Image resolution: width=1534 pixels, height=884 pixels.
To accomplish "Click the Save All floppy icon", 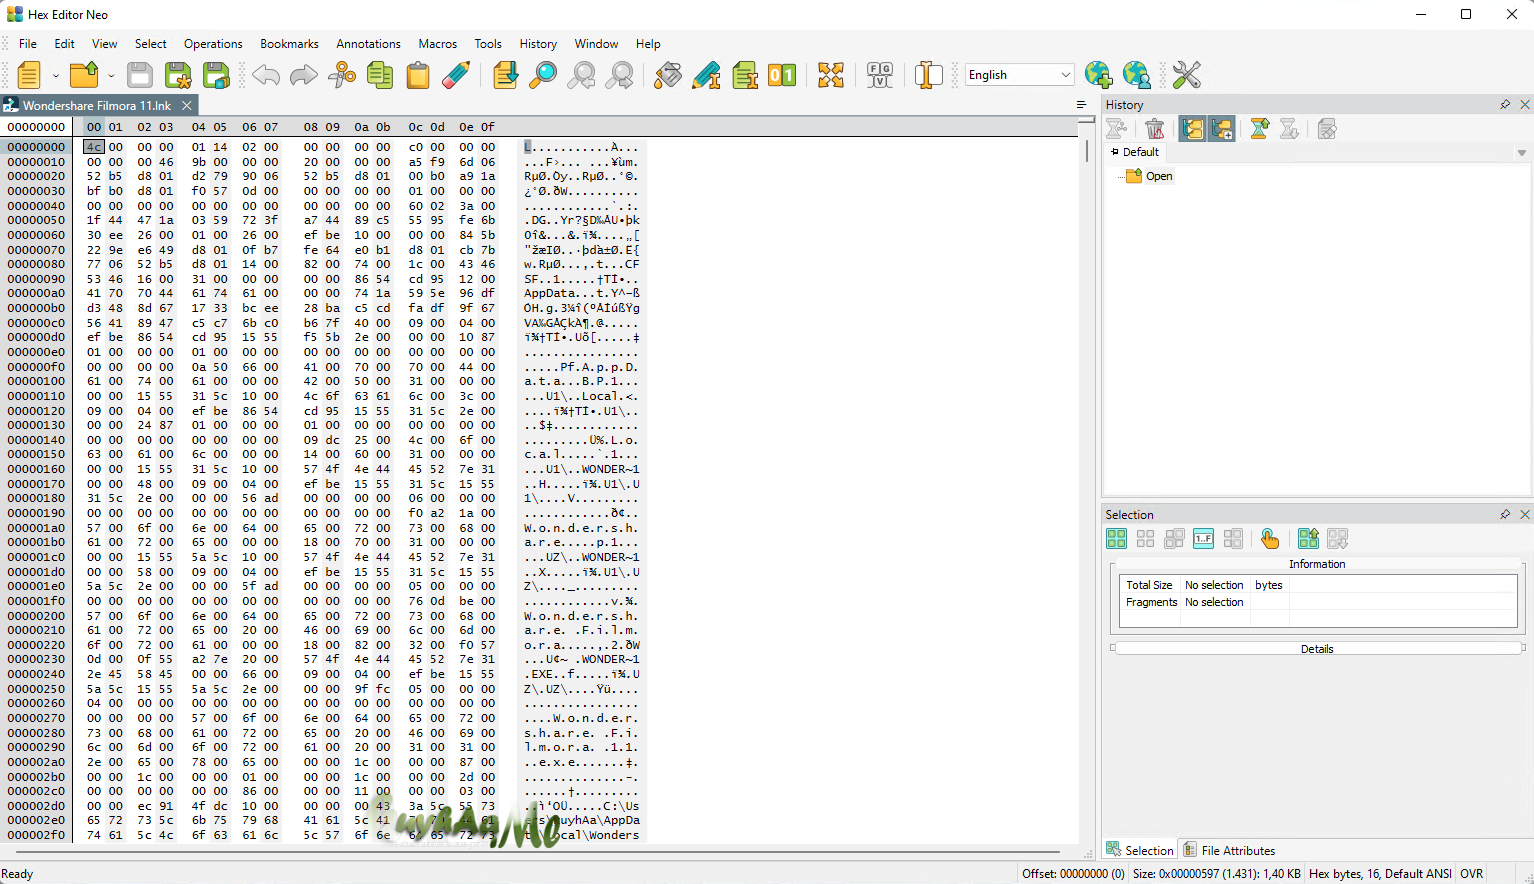I will pos(217,75).
